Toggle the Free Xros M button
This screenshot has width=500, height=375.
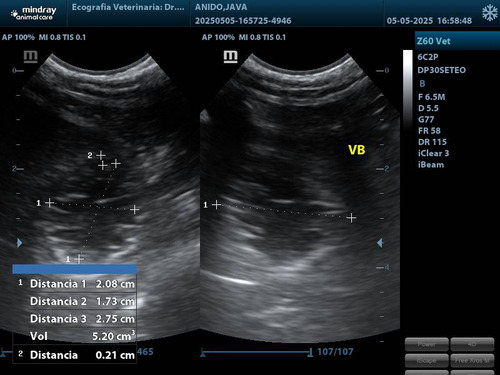pos(472,361)
